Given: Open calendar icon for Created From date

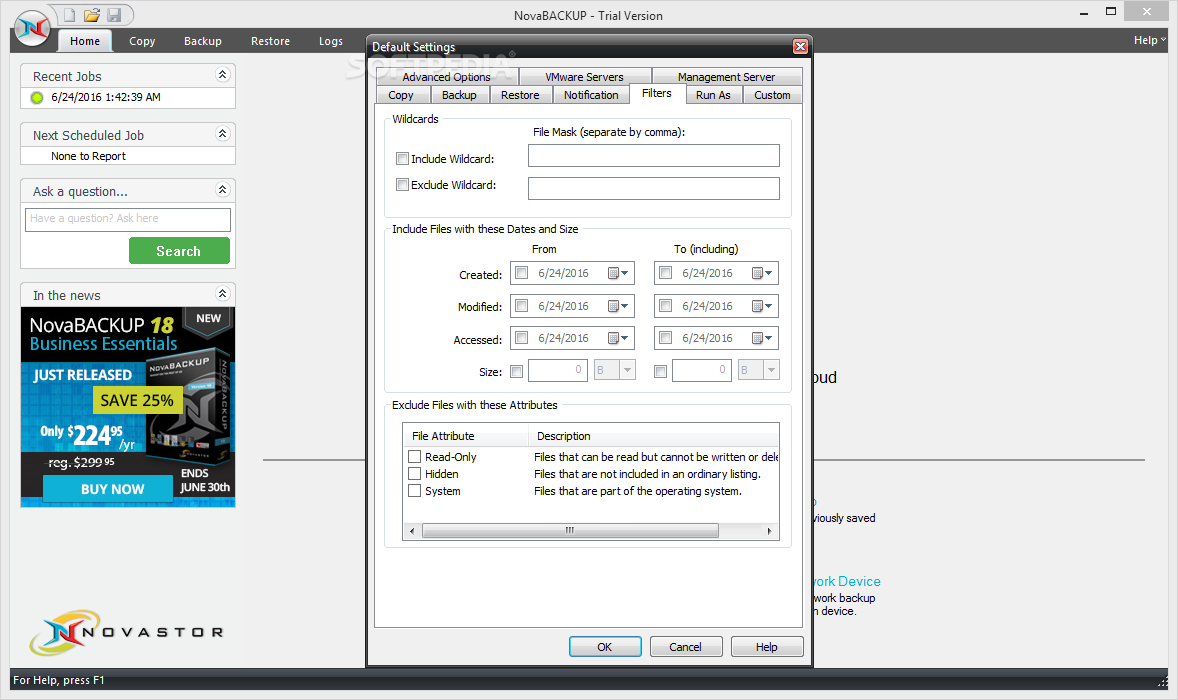Looking at the screenshot, I should 618,273.
